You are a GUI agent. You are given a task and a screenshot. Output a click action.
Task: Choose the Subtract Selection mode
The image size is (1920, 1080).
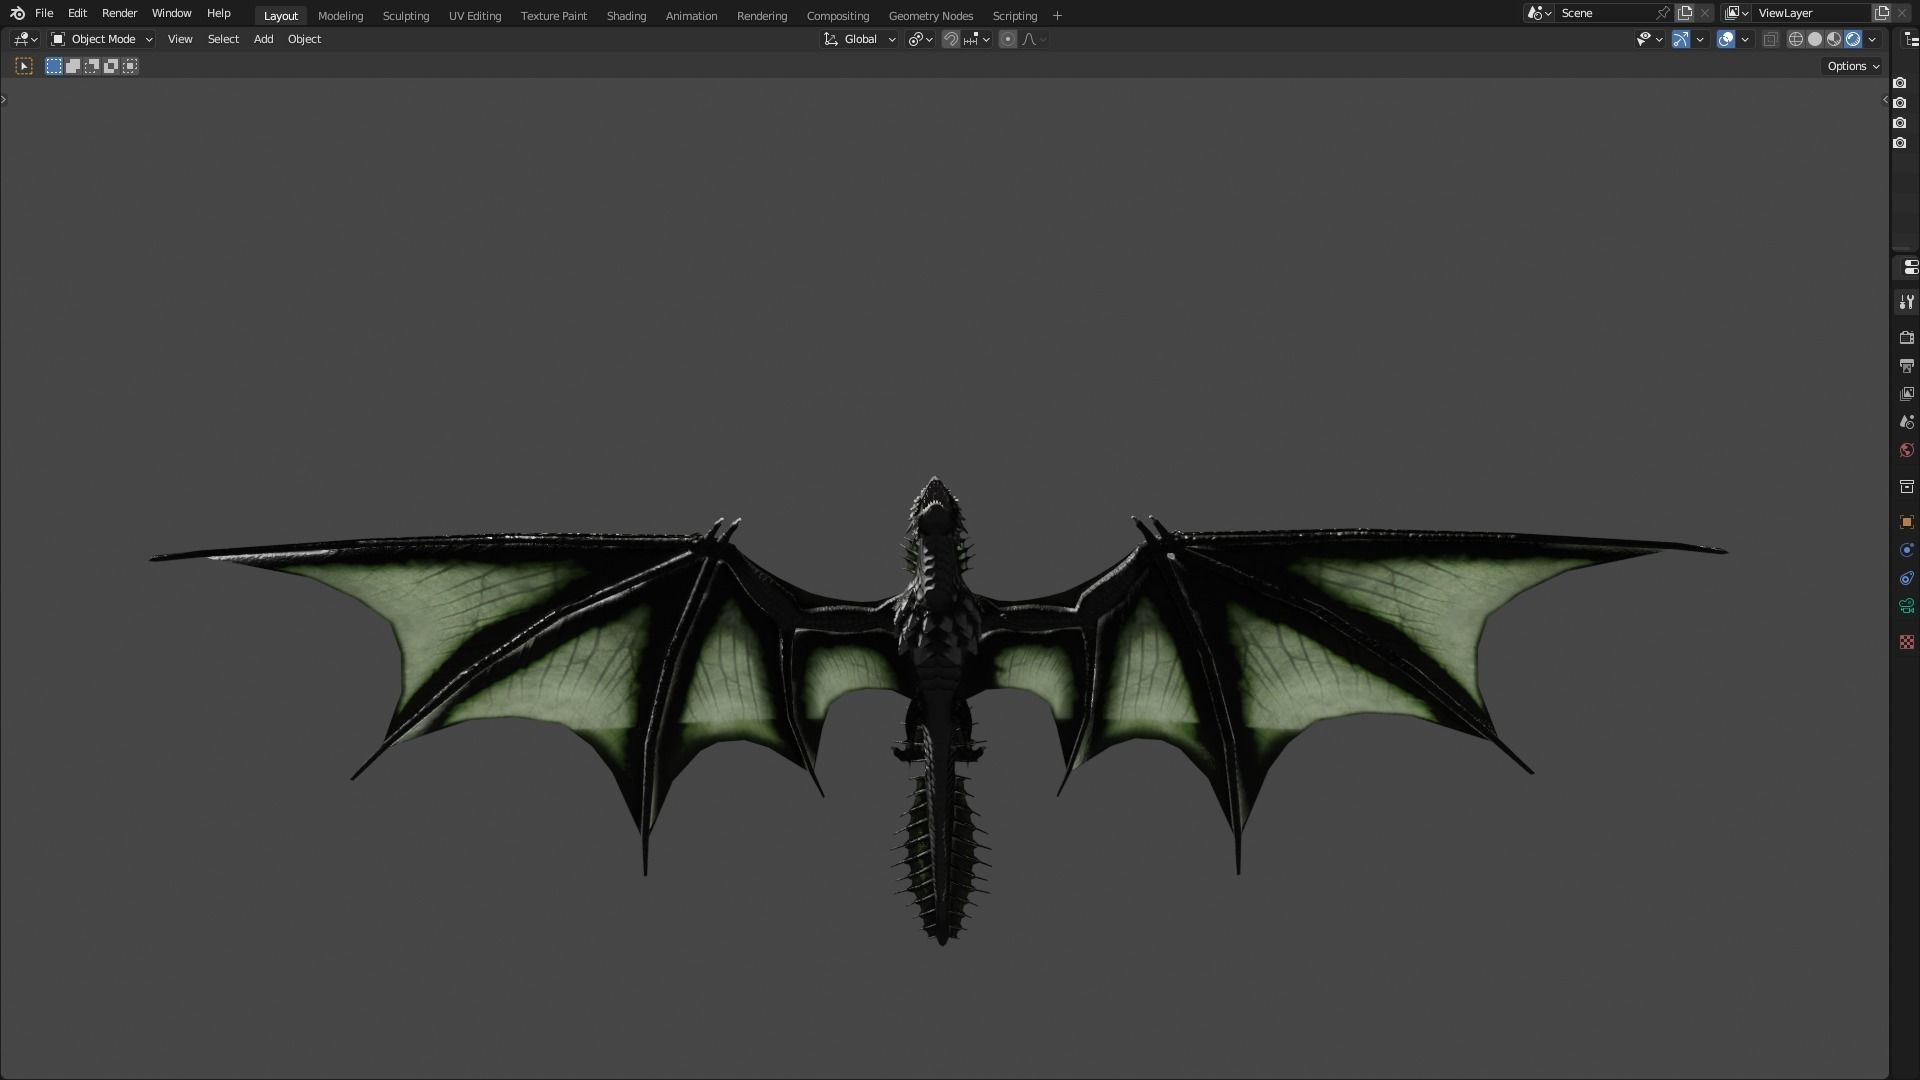92,66
